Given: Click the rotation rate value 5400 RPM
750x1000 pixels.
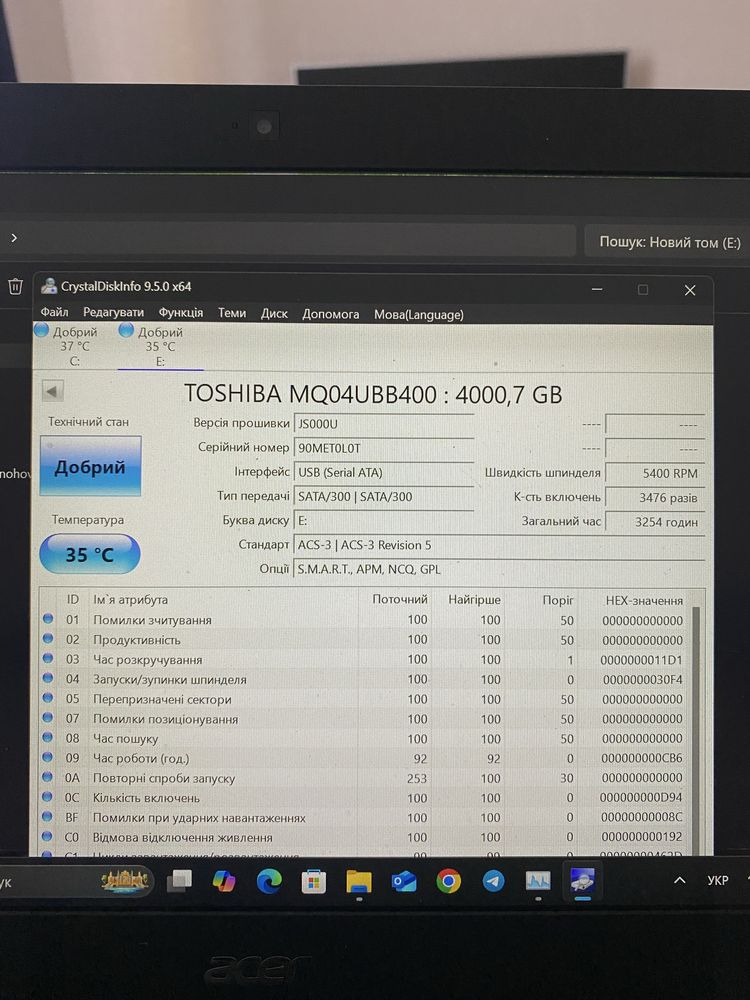Looking at the screenshot, I should click(654, 473).
